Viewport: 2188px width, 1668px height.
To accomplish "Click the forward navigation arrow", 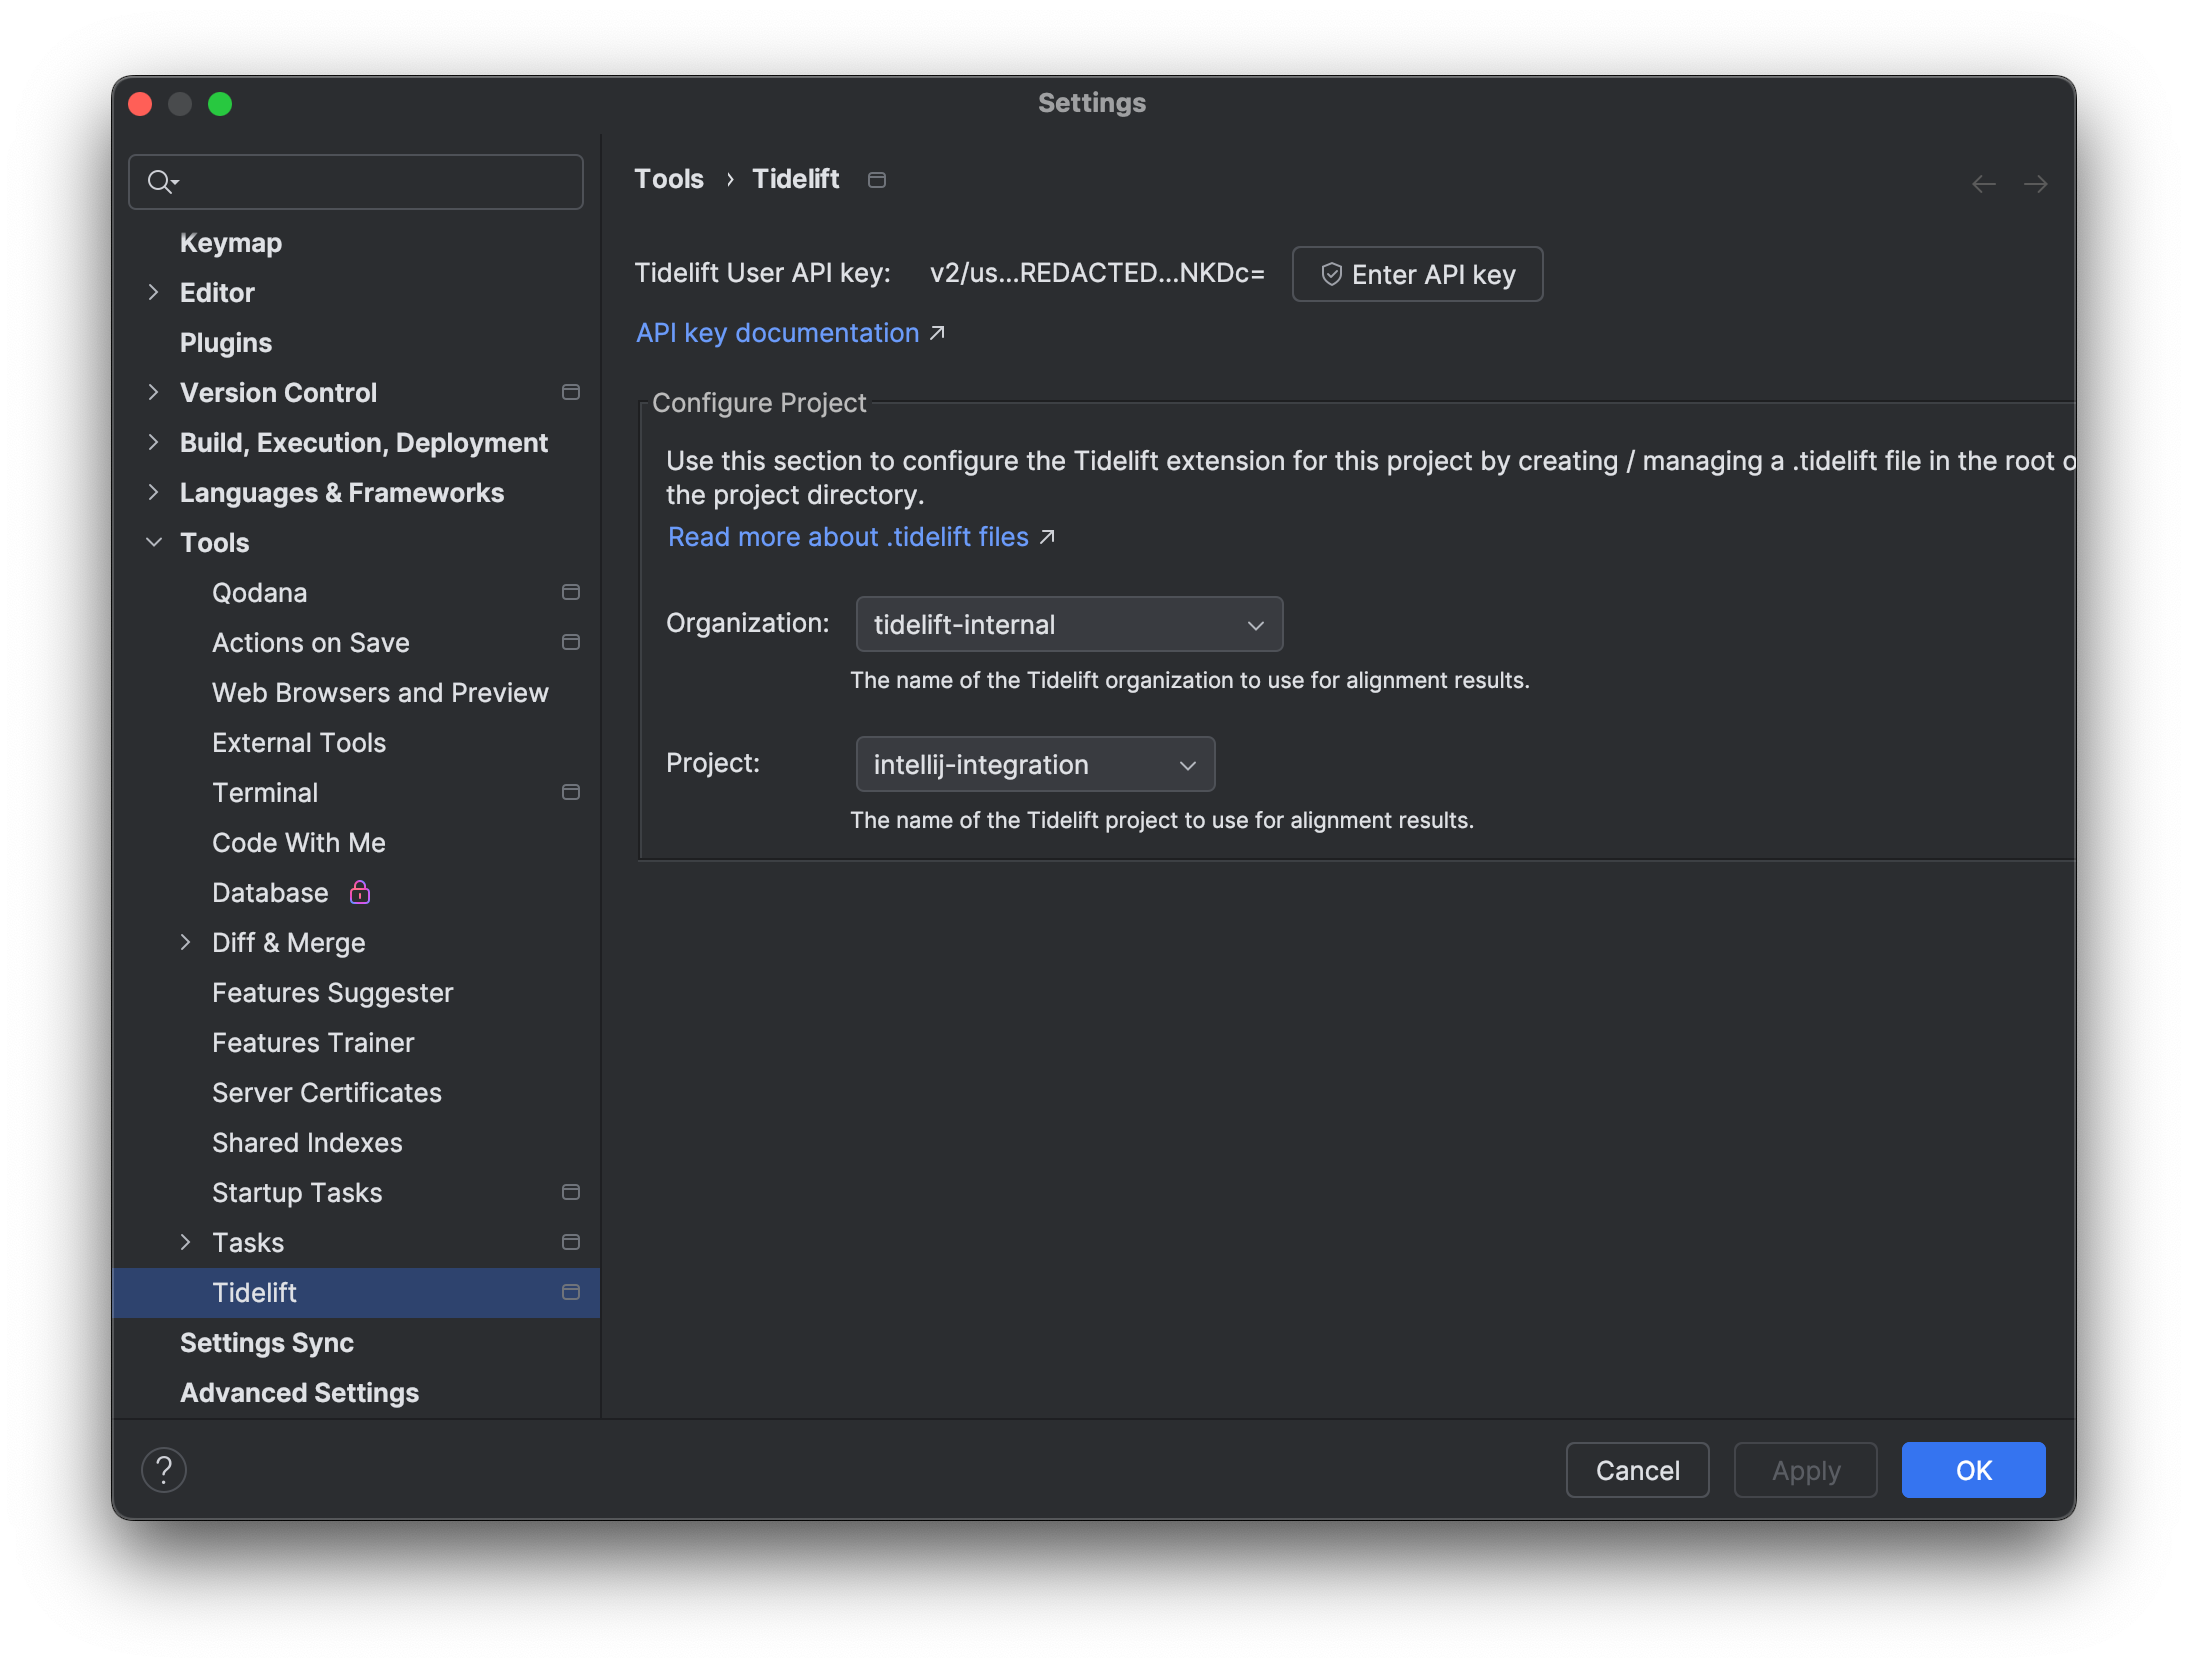I will click(2035, 184).
